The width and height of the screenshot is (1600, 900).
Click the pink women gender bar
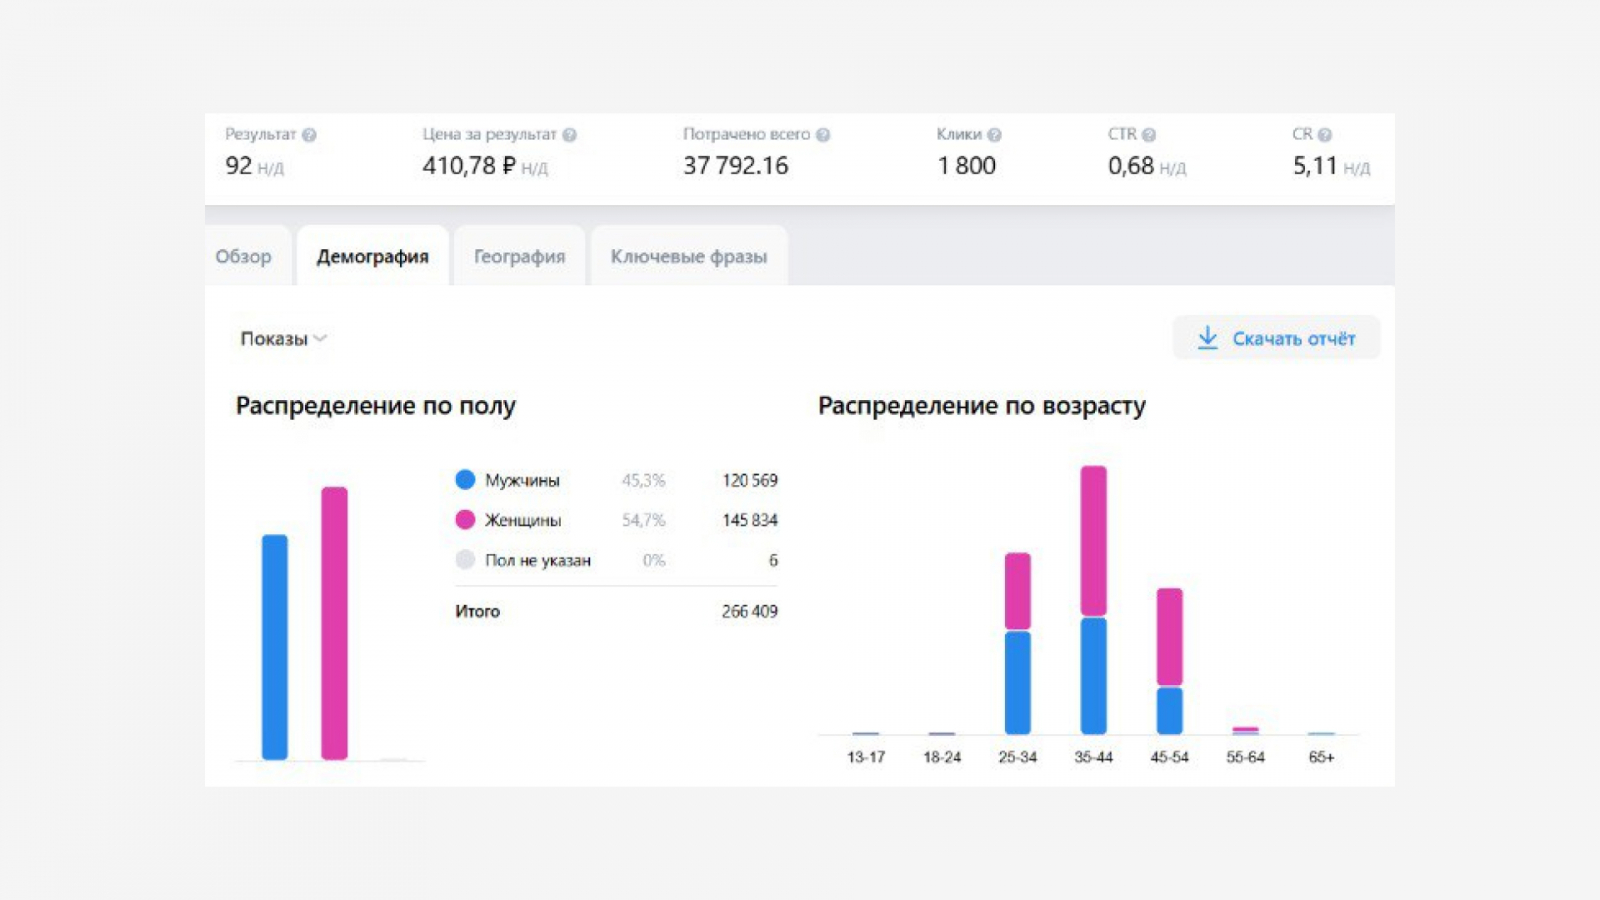pyautogui.click(x=334, y=623)
